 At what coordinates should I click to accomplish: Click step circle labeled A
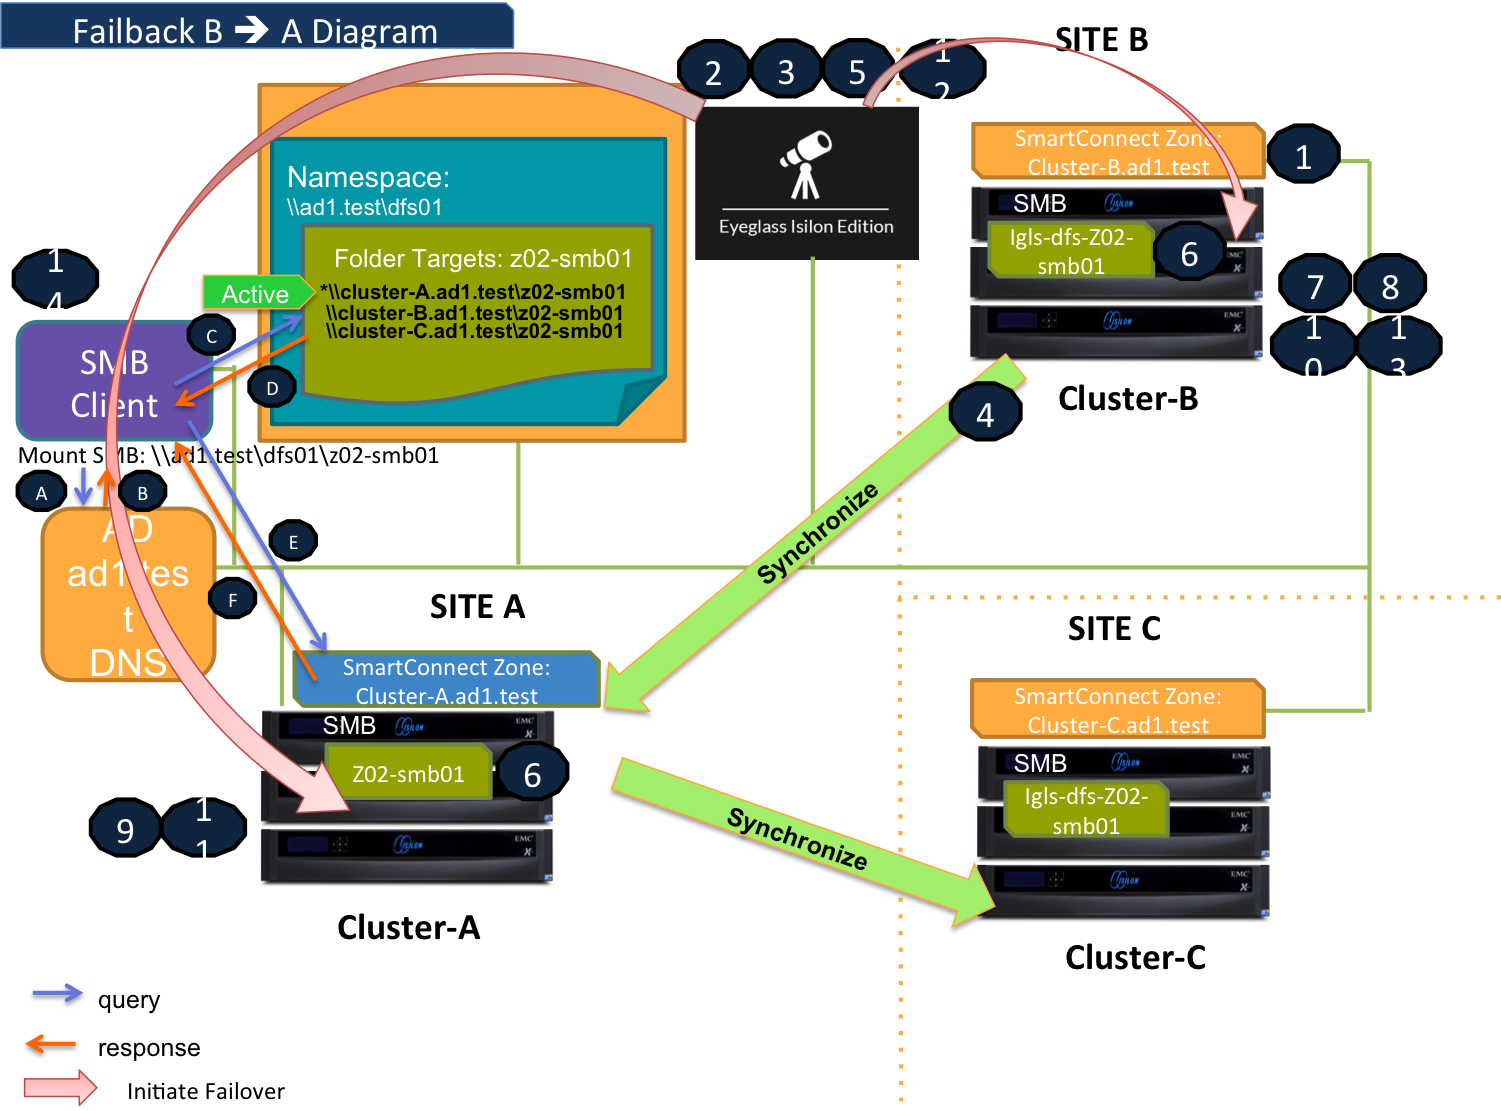pyautogui.click(x=41, y=492)
